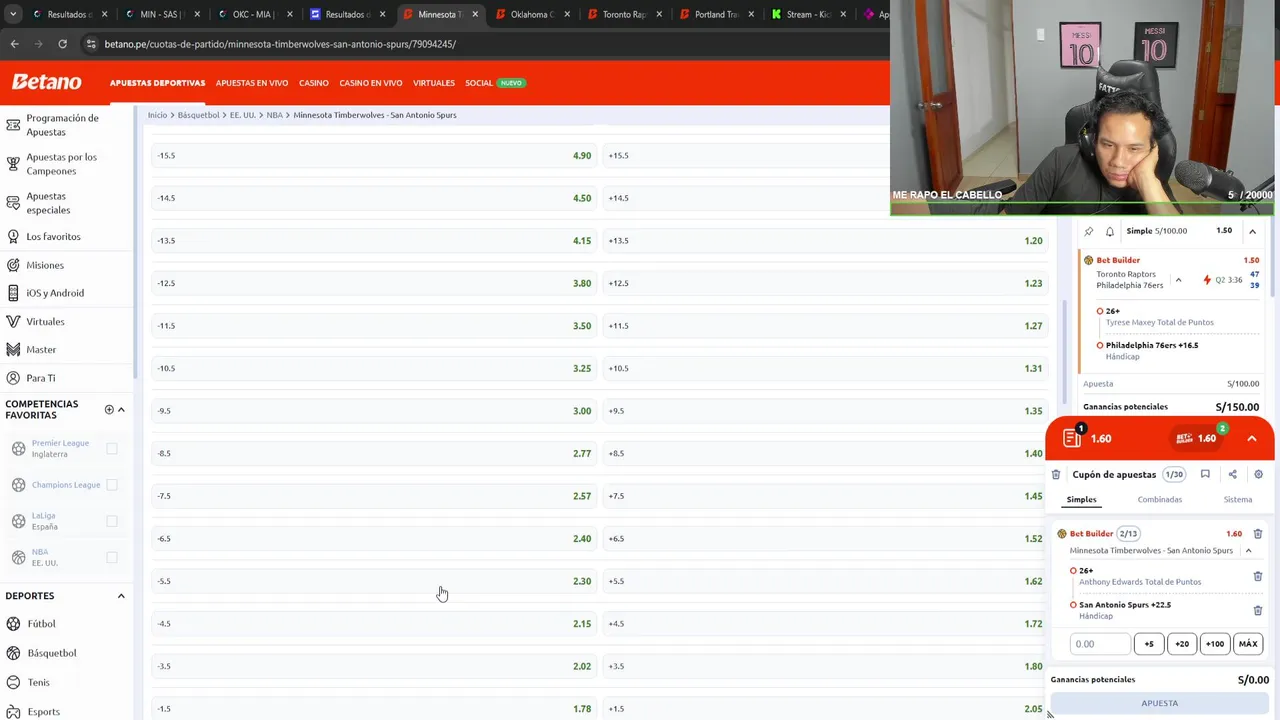1280x720 pixels.
Task: Open Casino en Vivo menu
Action: (x=371, y=83)
